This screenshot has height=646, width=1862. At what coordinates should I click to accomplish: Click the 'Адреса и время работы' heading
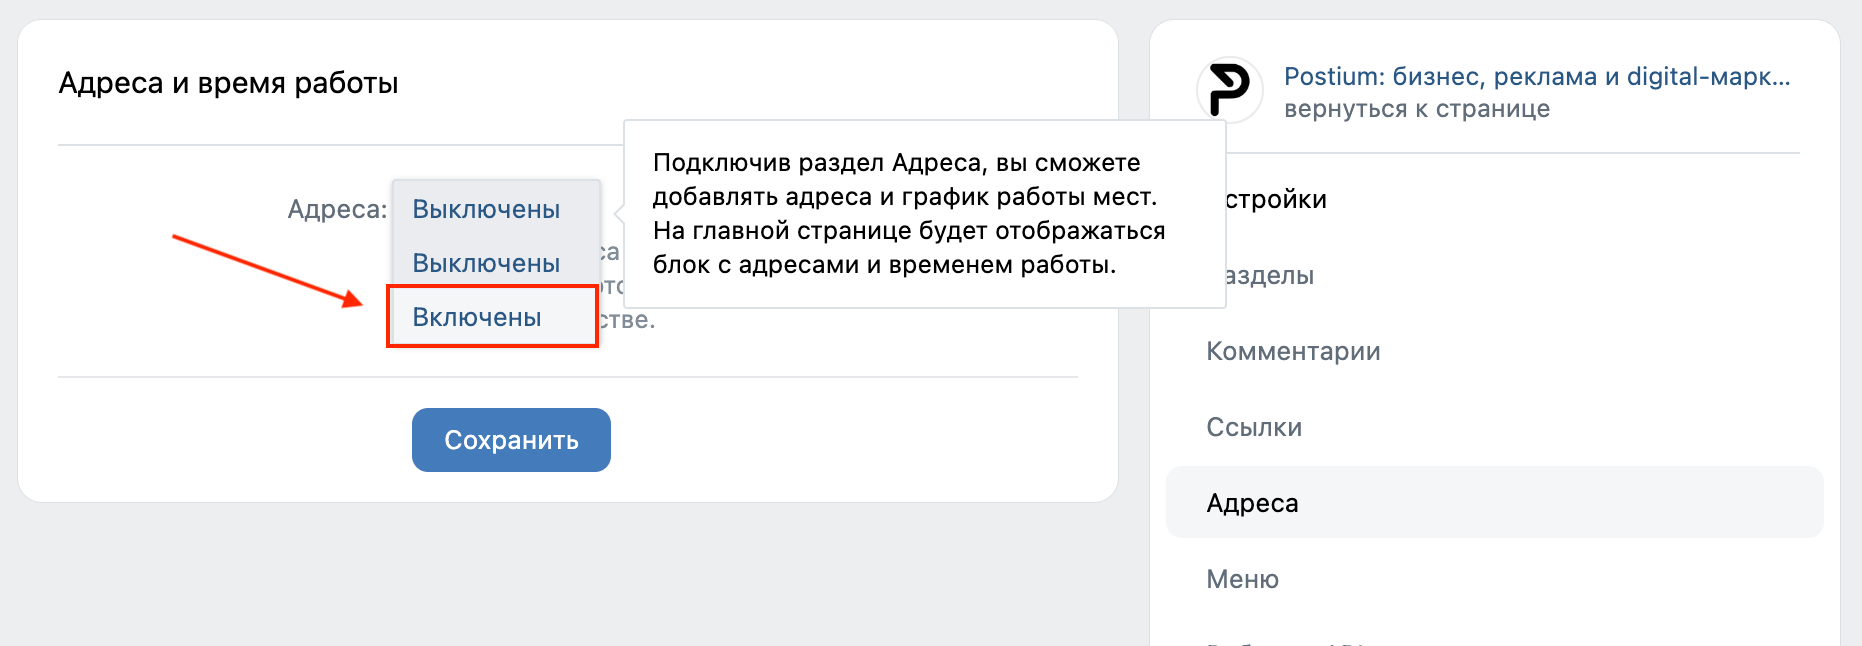228,82
